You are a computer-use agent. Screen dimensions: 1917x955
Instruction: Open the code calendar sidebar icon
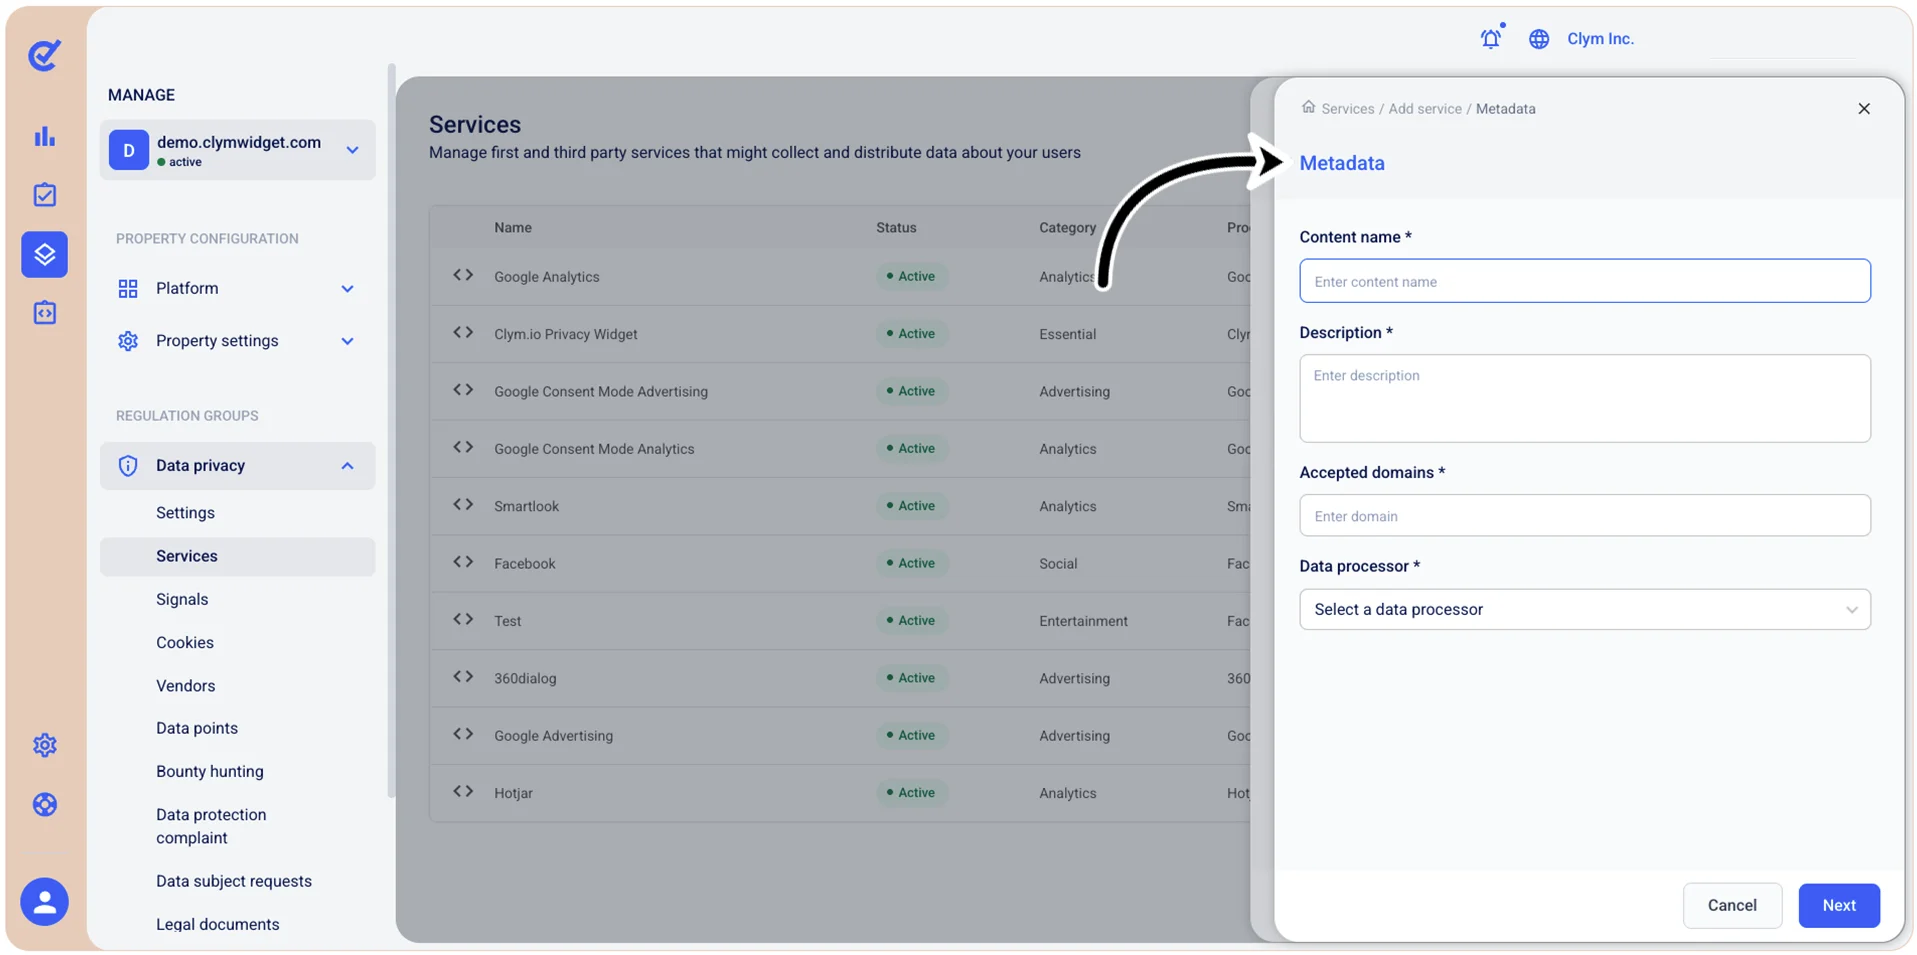[x=44, y=313]
